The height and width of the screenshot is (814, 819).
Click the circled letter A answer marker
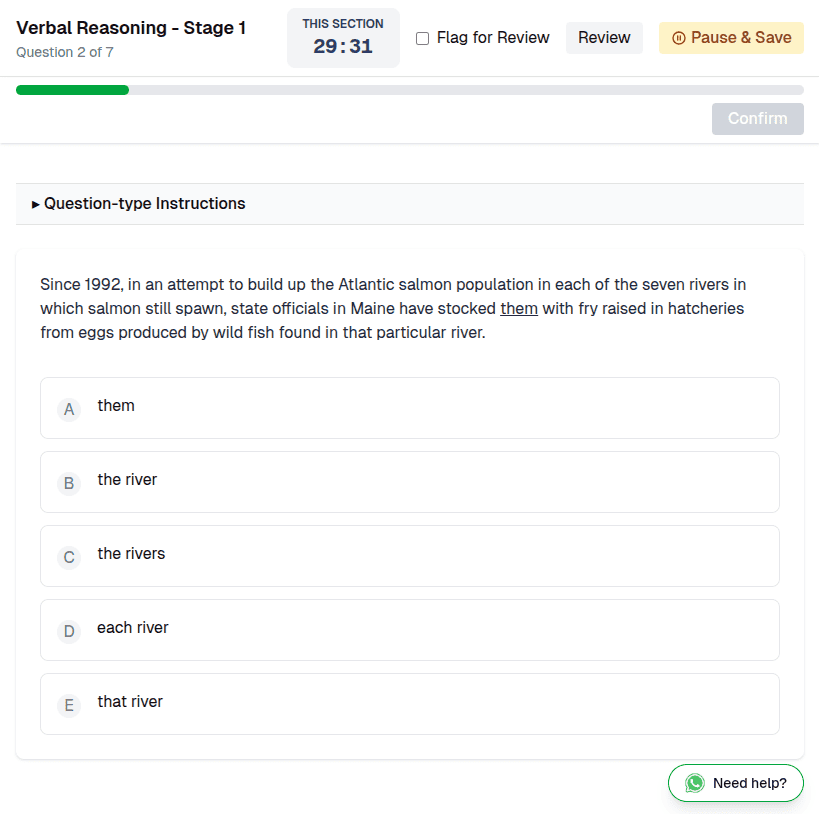(x=69, y=409)
